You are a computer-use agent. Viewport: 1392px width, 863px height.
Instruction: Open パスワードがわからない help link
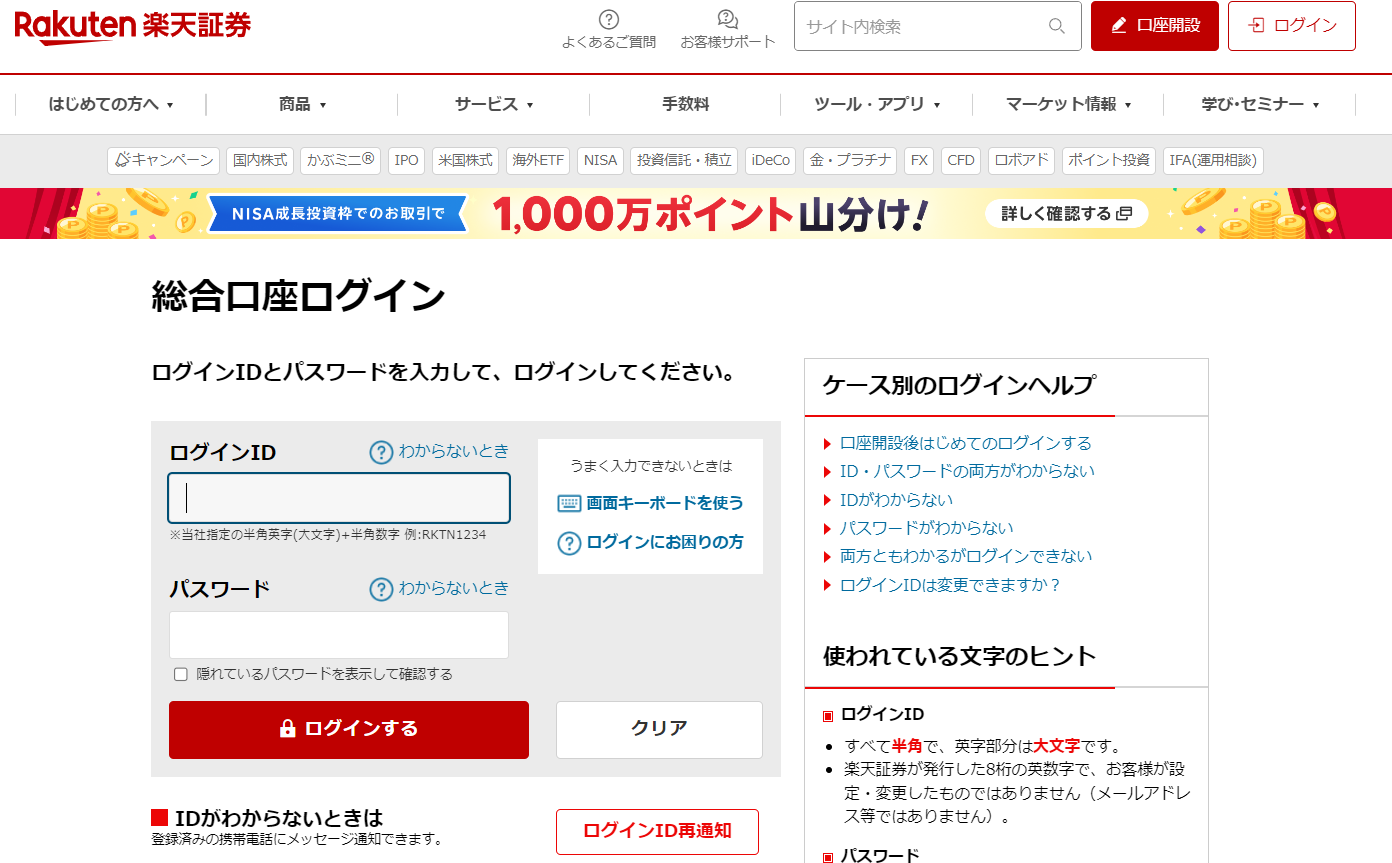click(926, 528)
